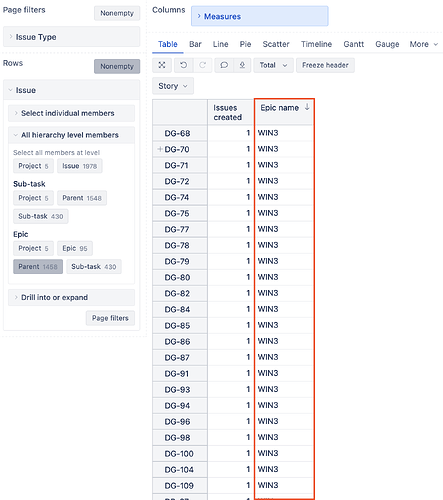
Task: Click the Freeze header button
Action: pos(325,65)
